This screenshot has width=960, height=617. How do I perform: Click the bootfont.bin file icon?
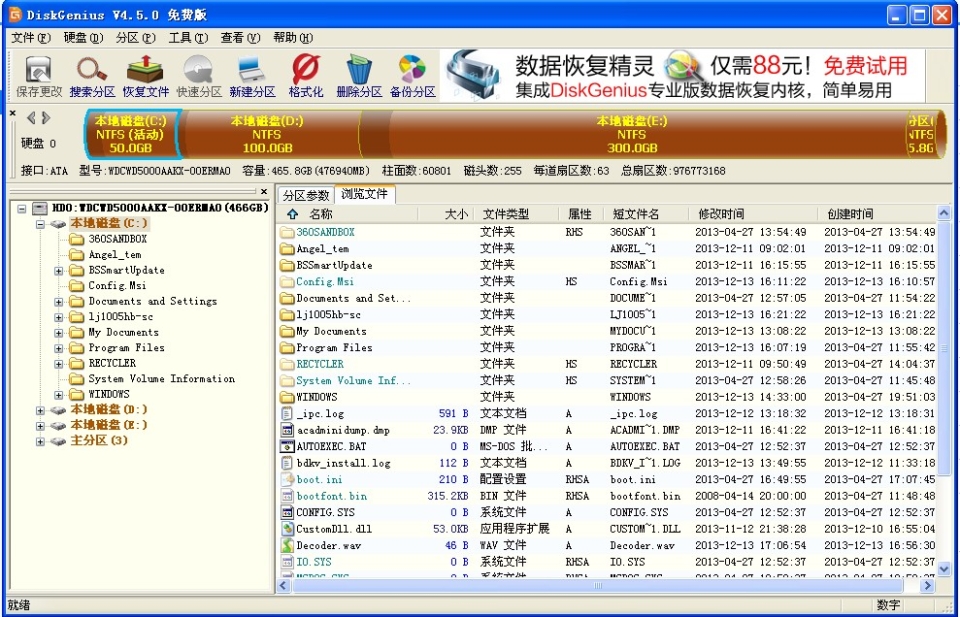(x=287, y=496)
